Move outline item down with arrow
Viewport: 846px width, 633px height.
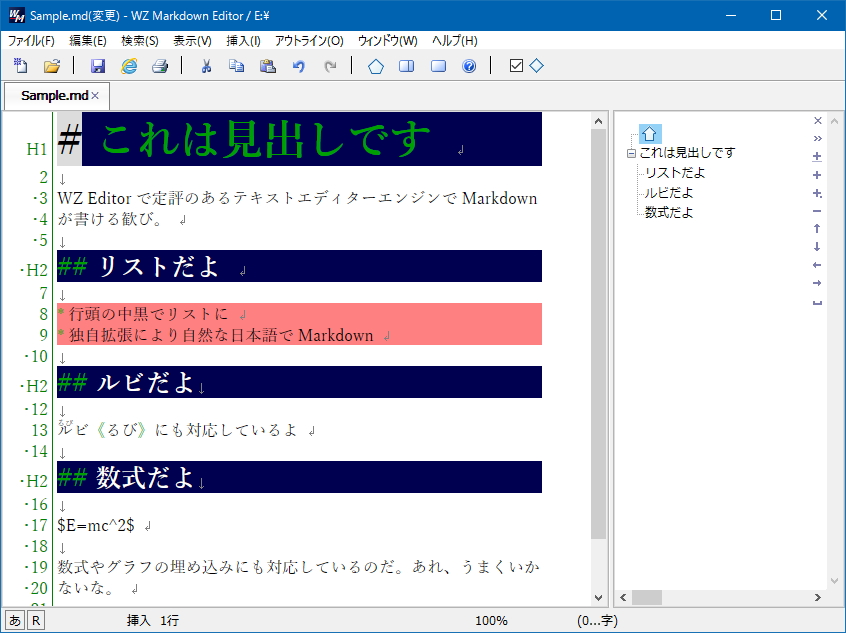[817, 247]
